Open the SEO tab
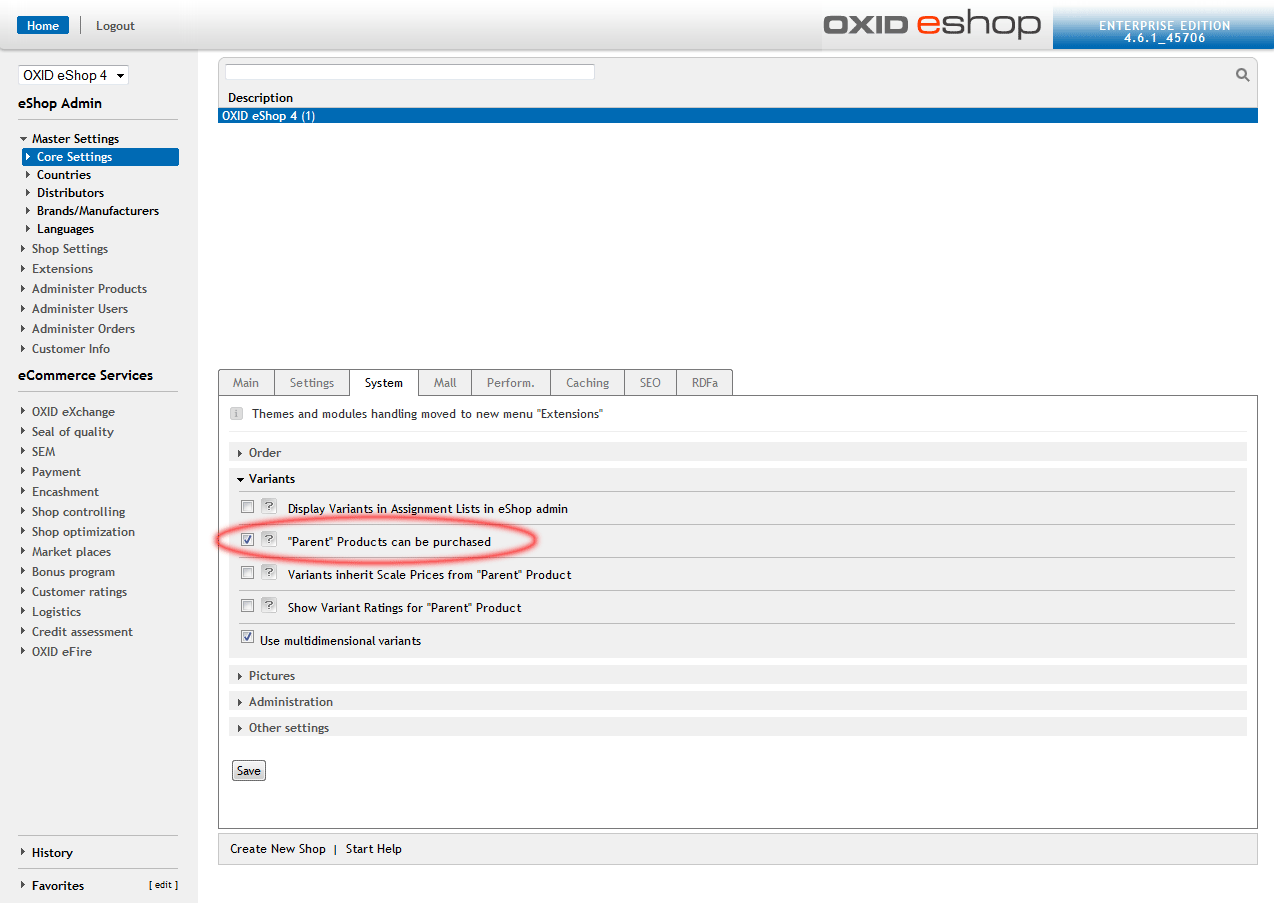Viewport: 1274px width, 903px height. [650, 383]
